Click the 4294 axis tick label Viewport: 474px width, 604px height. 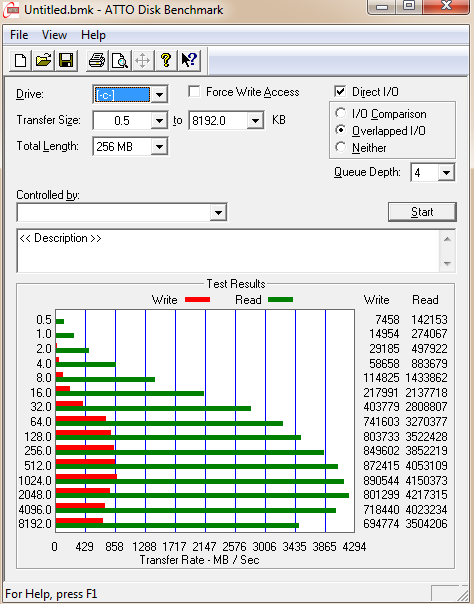(x=354, y=546)
